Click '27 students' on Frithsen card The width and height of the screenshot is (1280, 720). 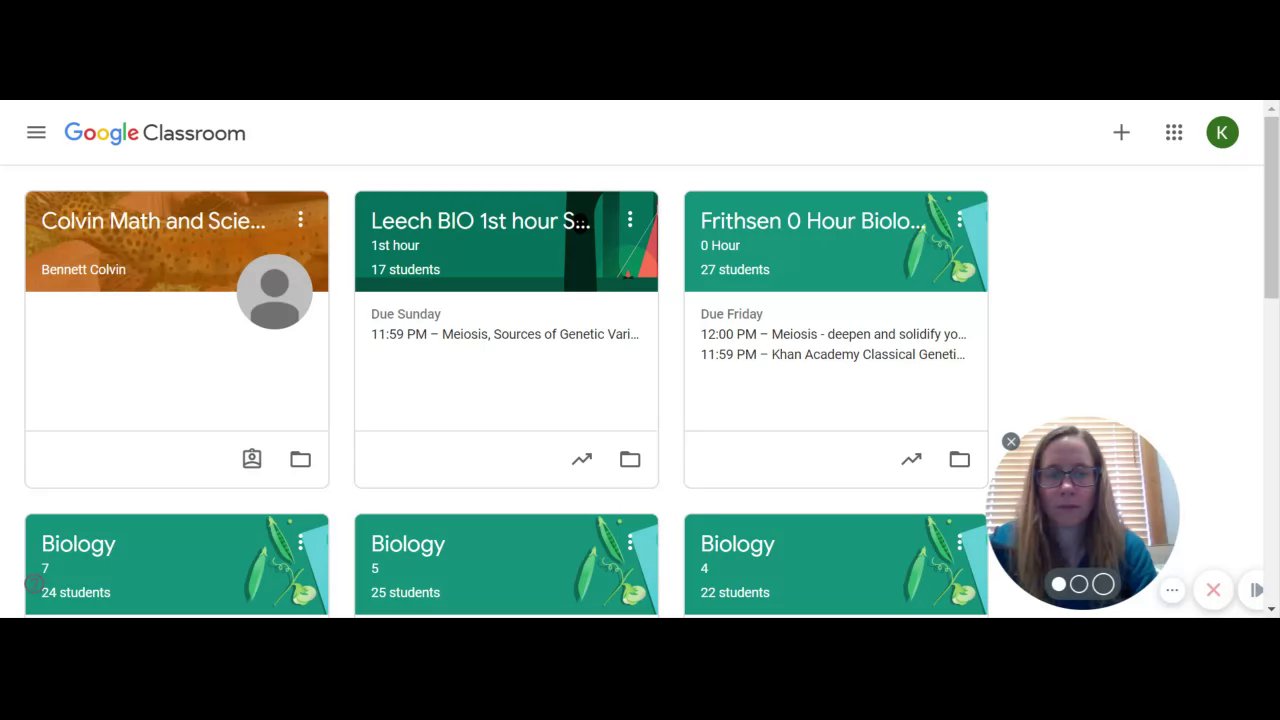point(735,269)
